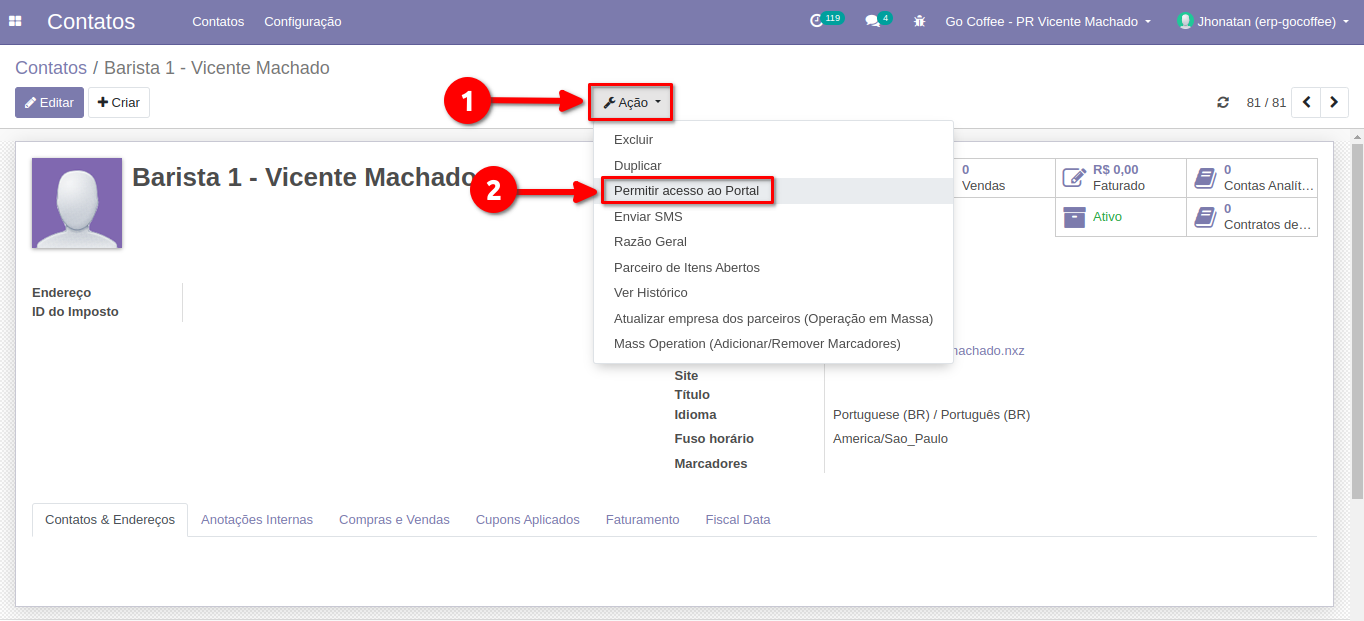Viewport: 1364px width, 621px height.
Task: Click the contact avatar placeholder image
Action: click(77, 203)
